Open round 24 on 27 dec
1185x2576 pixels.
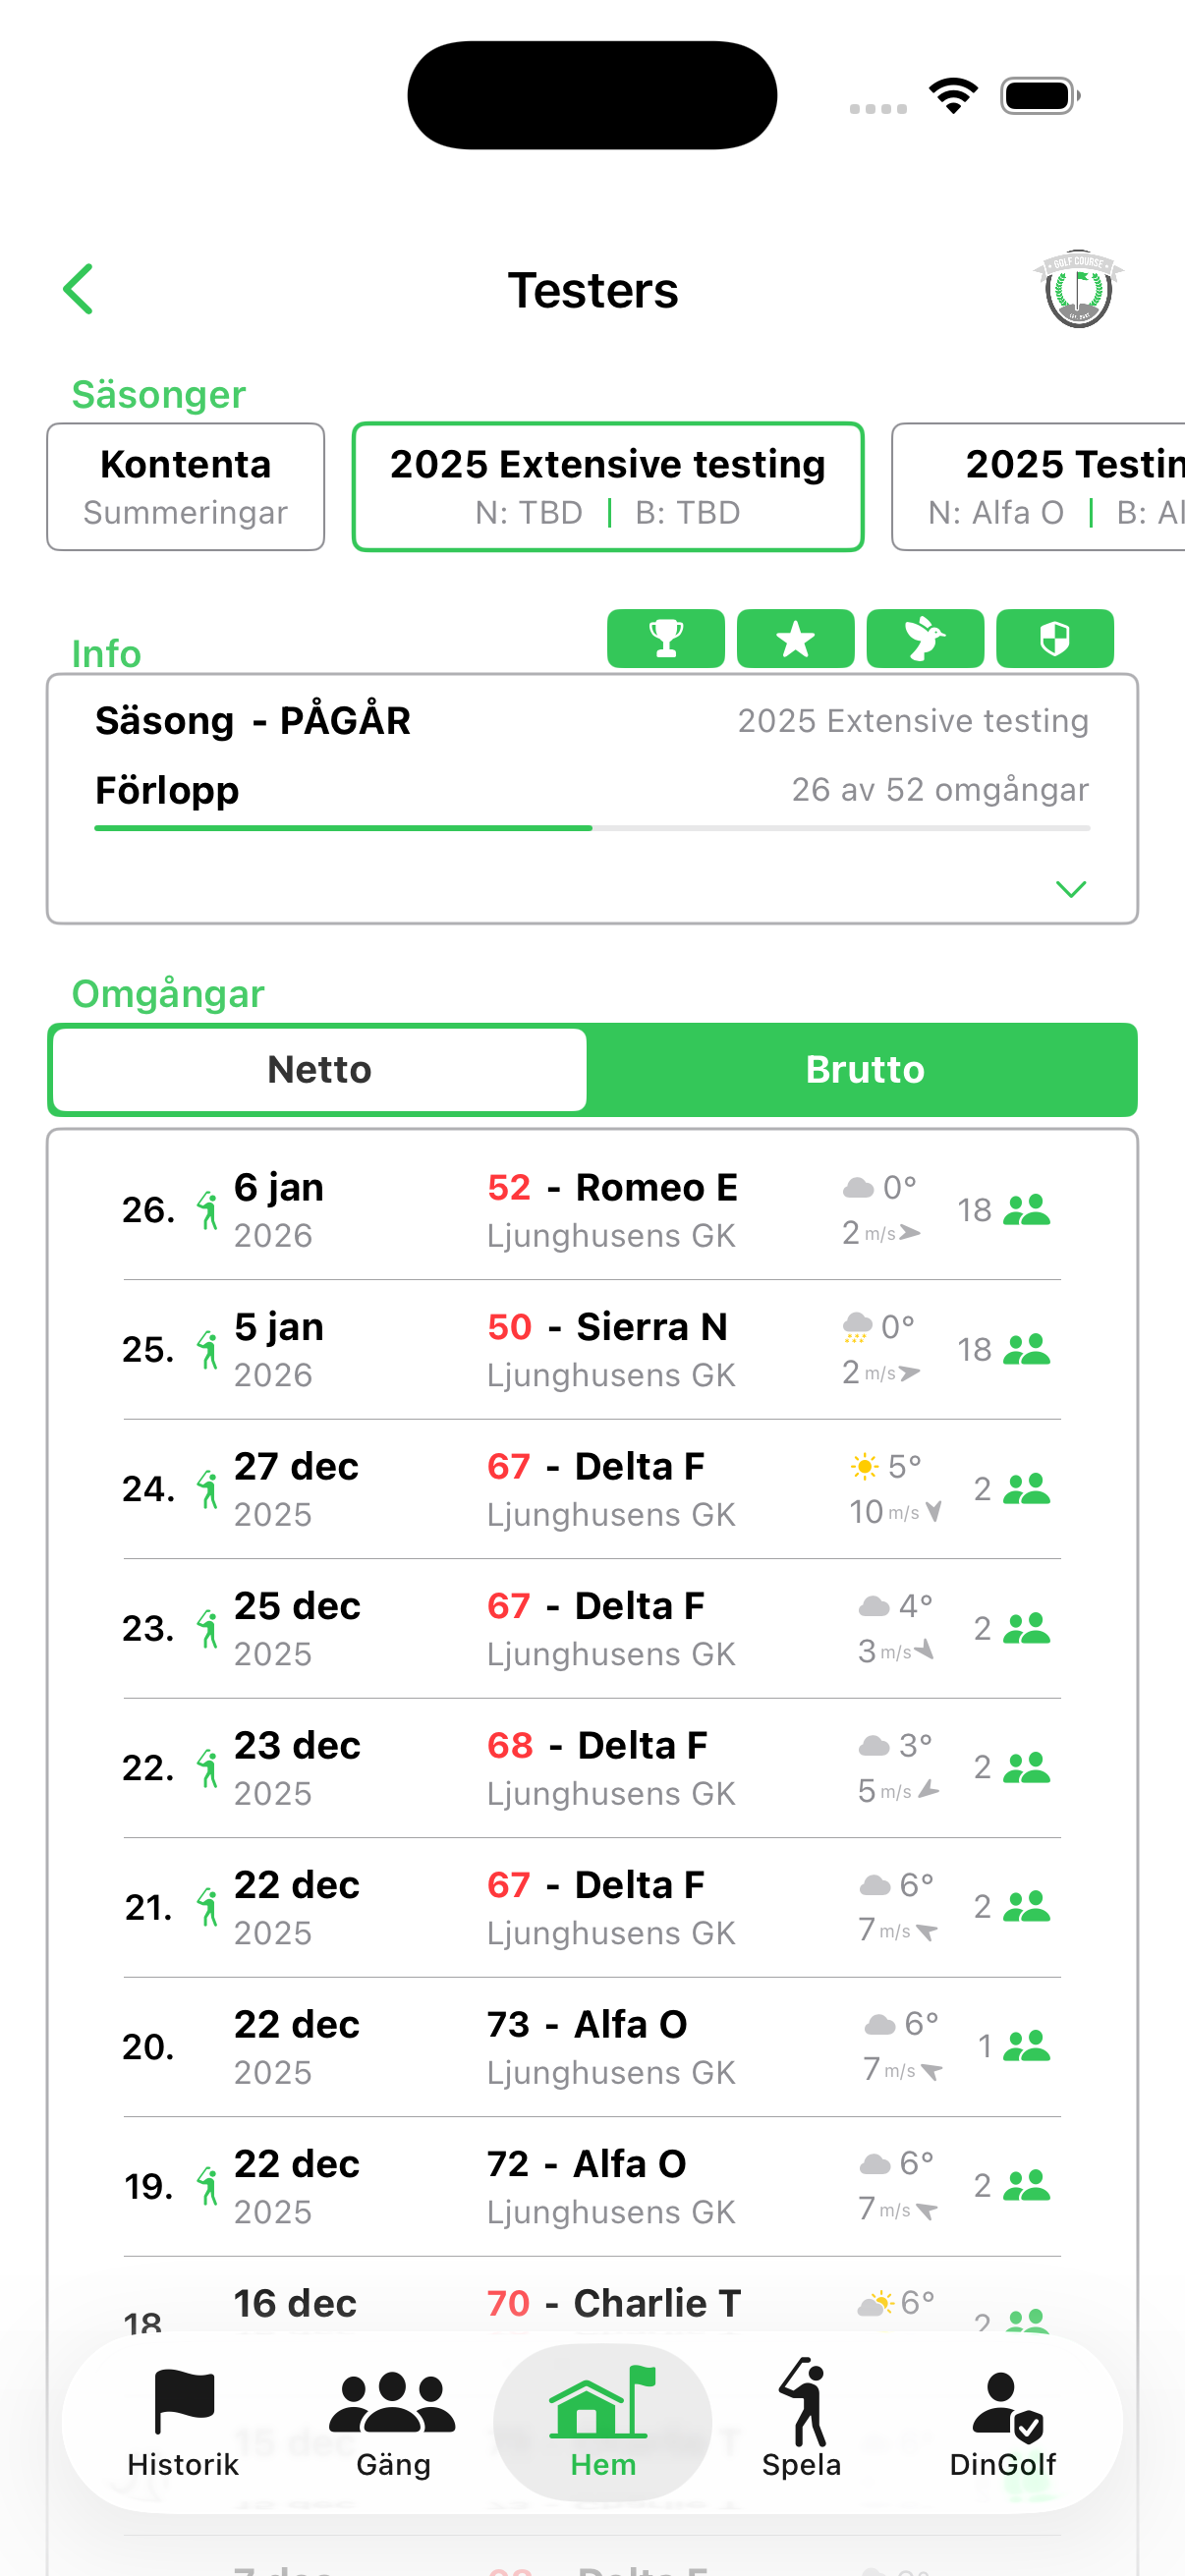click(x=591, y=1488)
